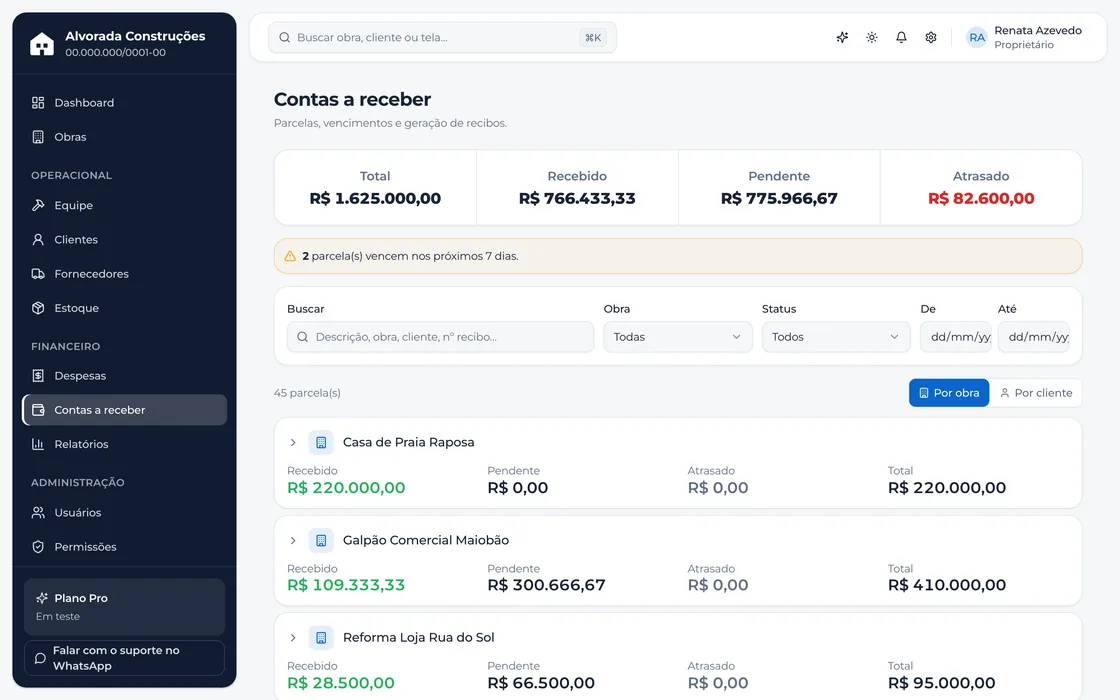This screenshot has height=700, width=1120.
Task: Open Renata Azevedo profile menu
Action: [x=1024, y=37]
